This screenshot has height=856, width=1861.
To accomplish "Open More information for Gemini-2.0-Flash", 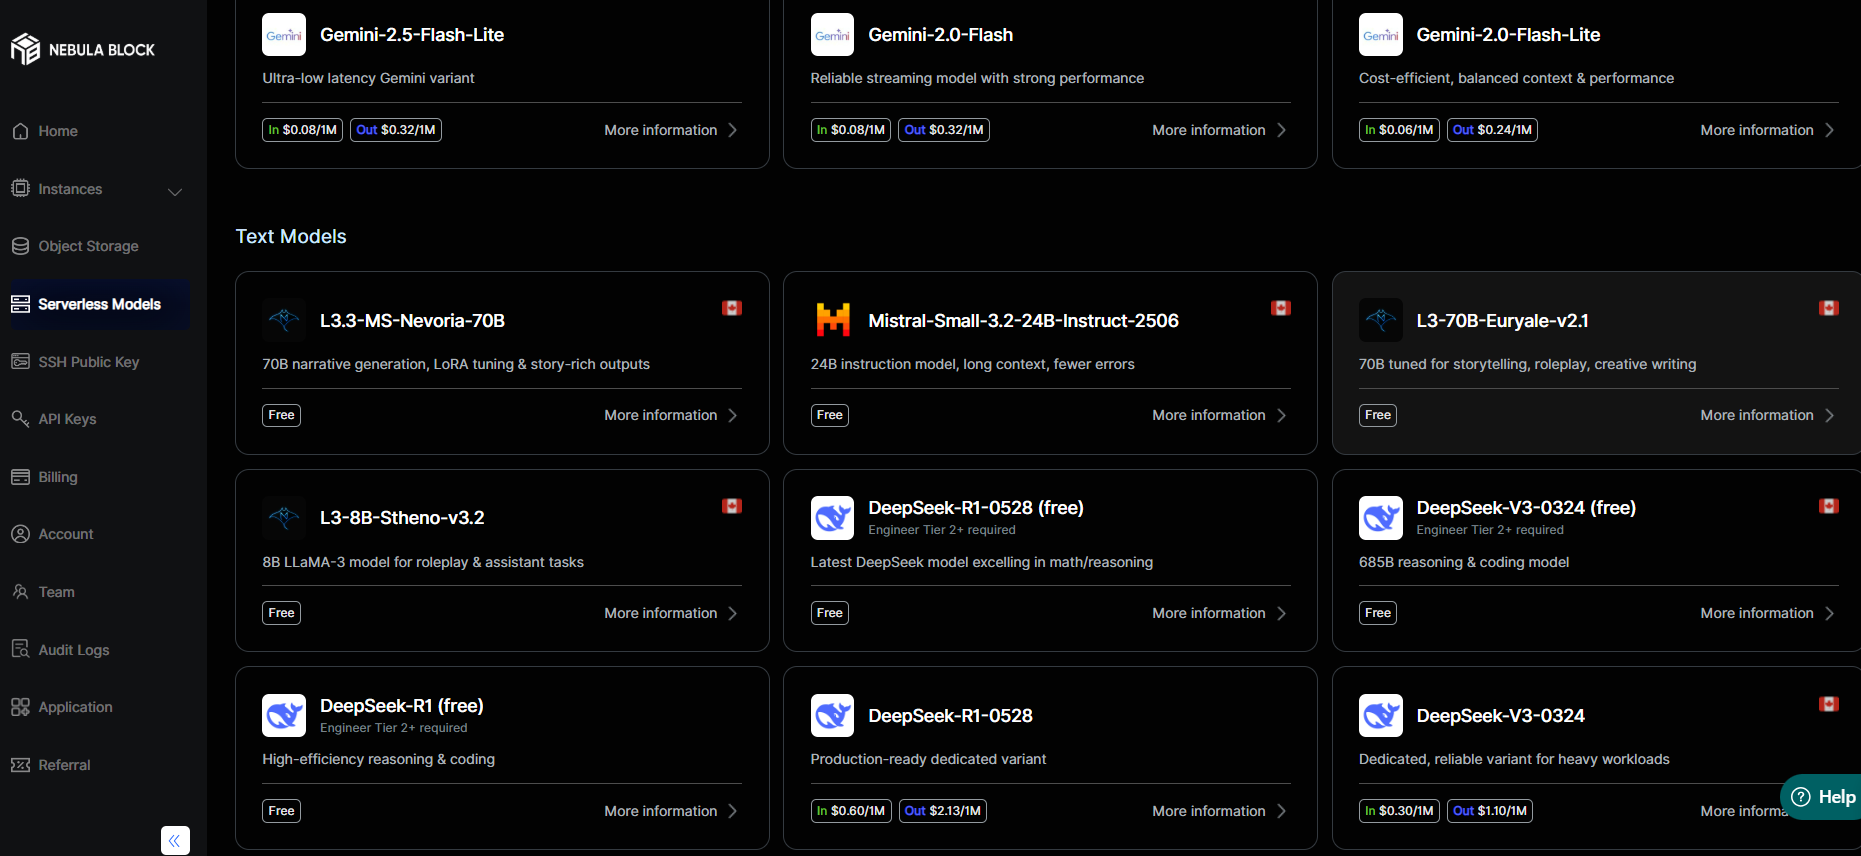I will (x=1218, y=130).
